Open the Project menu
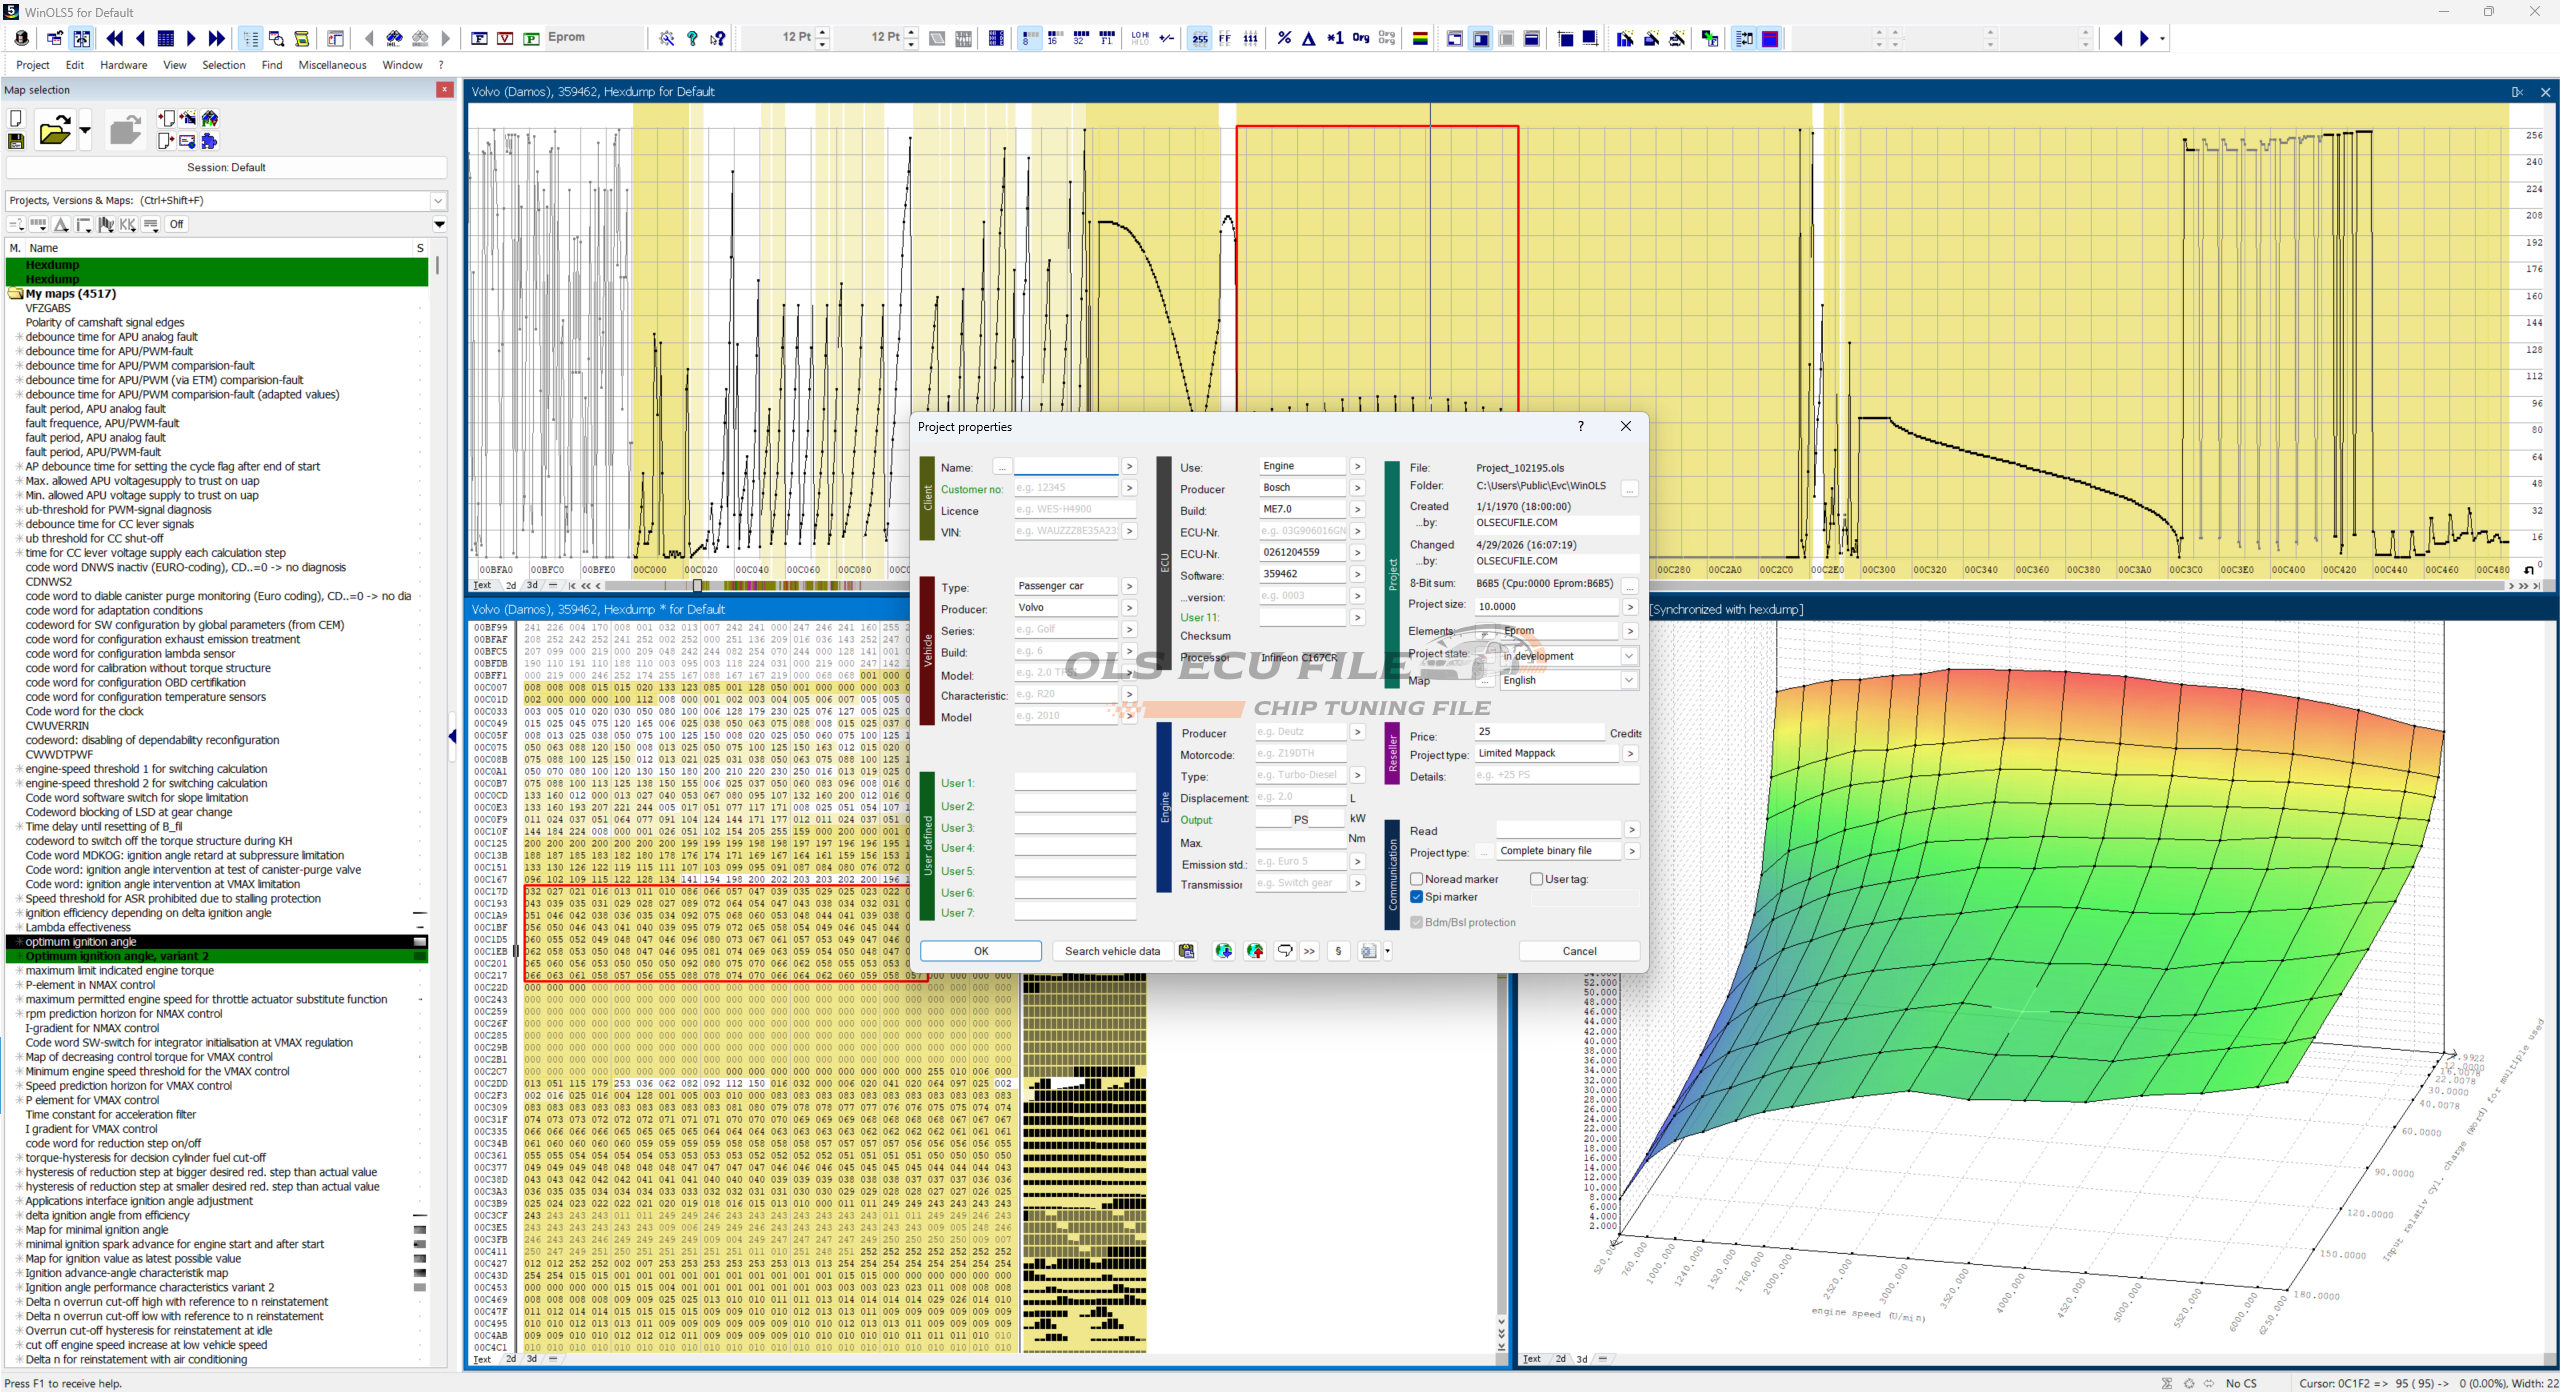The image size is (2560, 1392). 32,65
